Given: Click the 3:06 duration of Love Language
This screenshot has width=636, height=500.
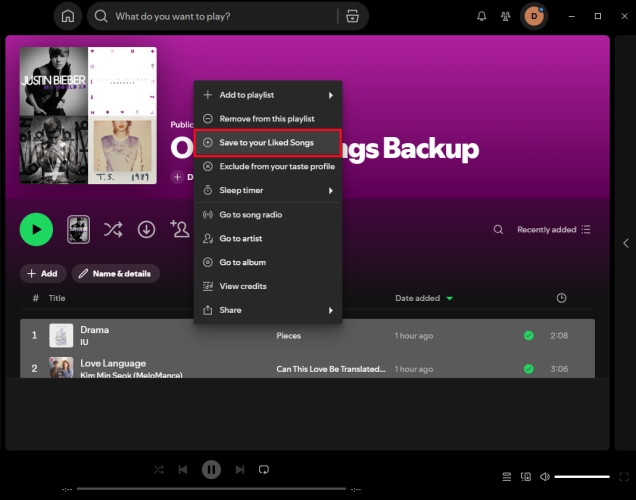Looking at the screenshot, I should pyautogui.click(x=559, y=369).
